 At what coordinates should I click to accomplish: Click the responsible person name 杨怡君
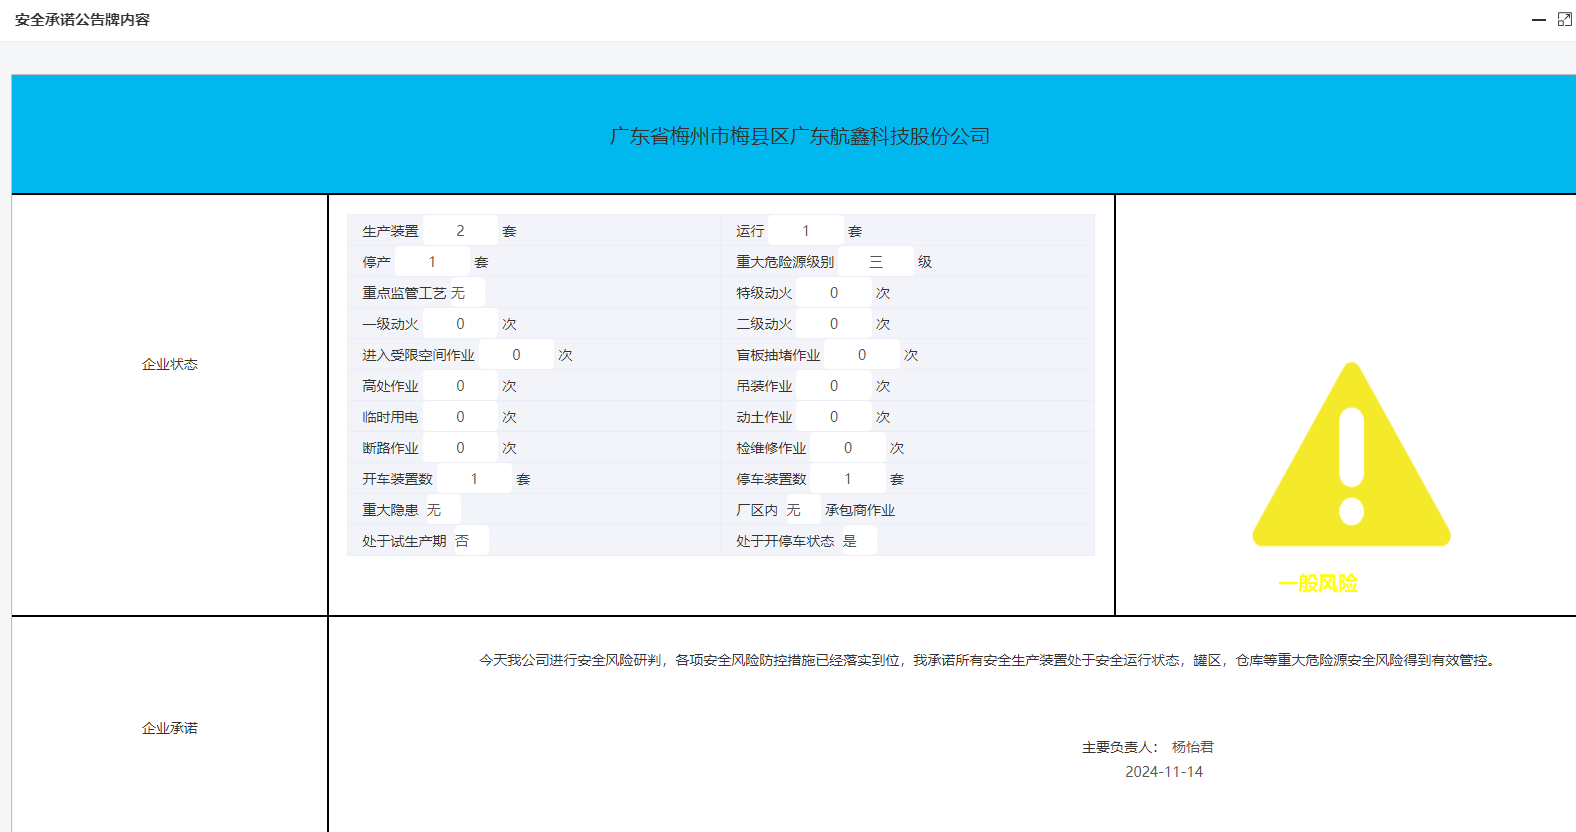1192,747
